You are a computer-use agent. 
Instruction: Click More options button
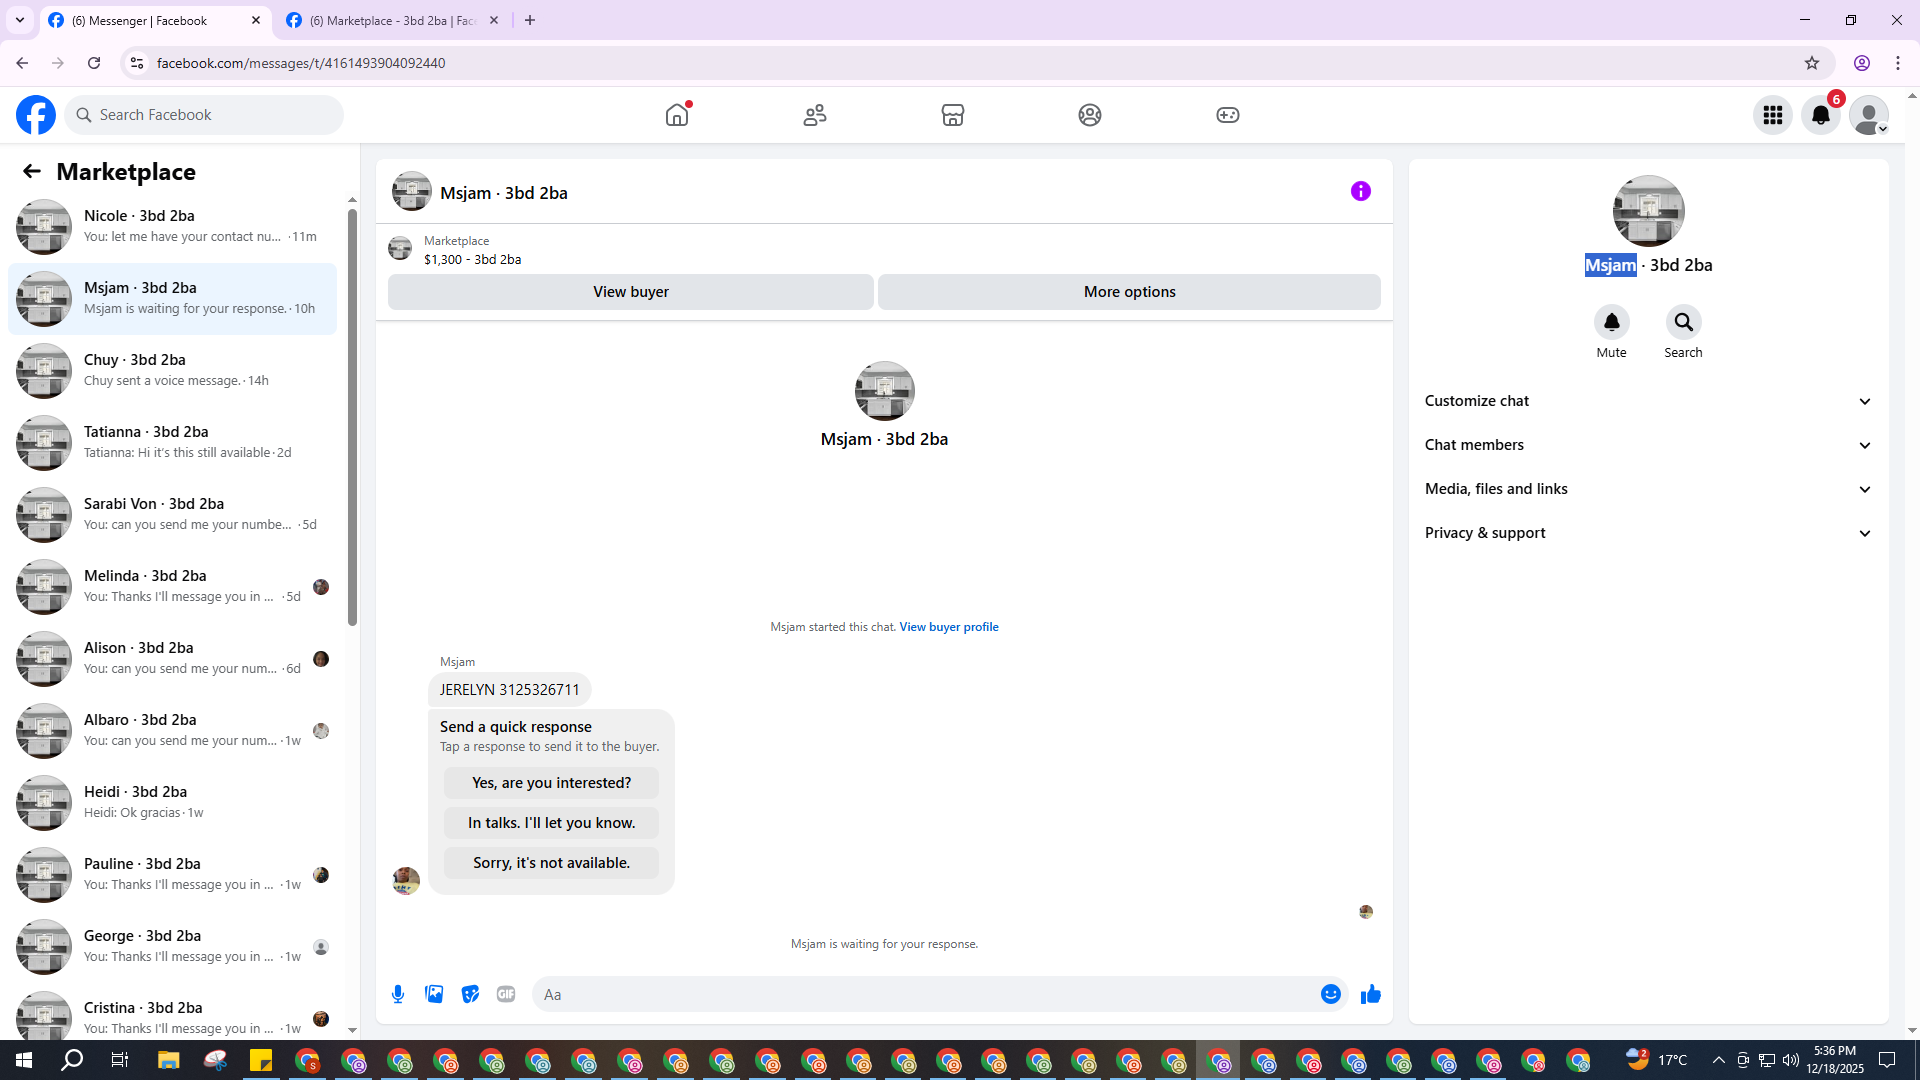[1130, 292]
